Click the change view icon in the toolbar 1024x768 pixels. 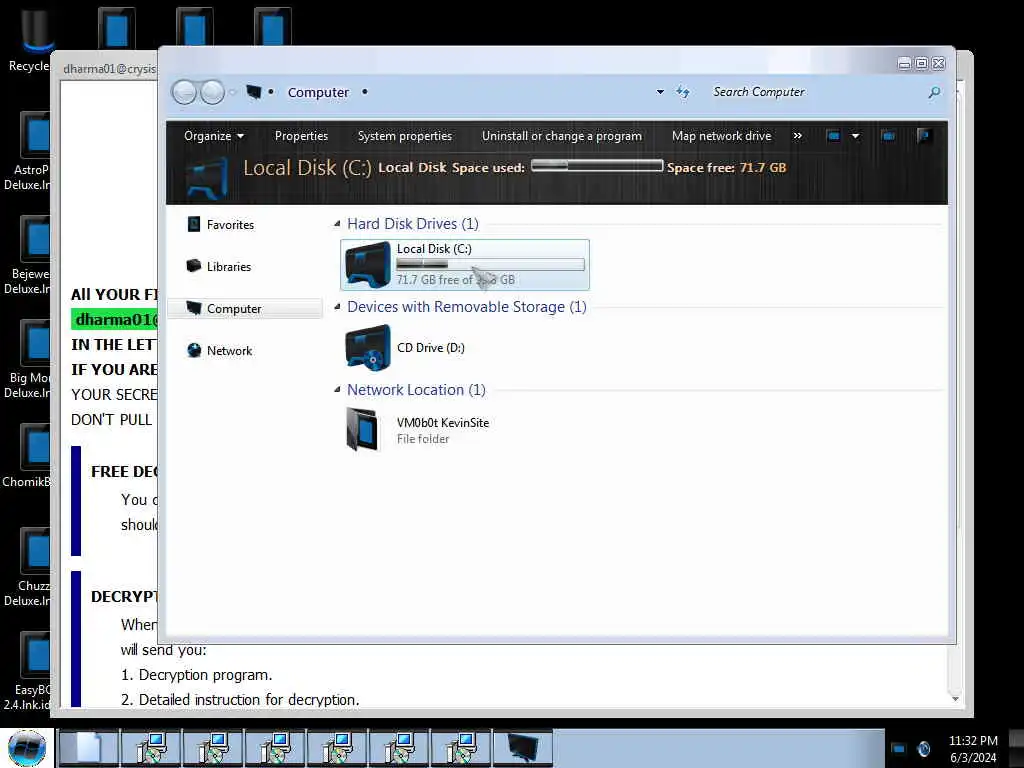coord(833,136)
